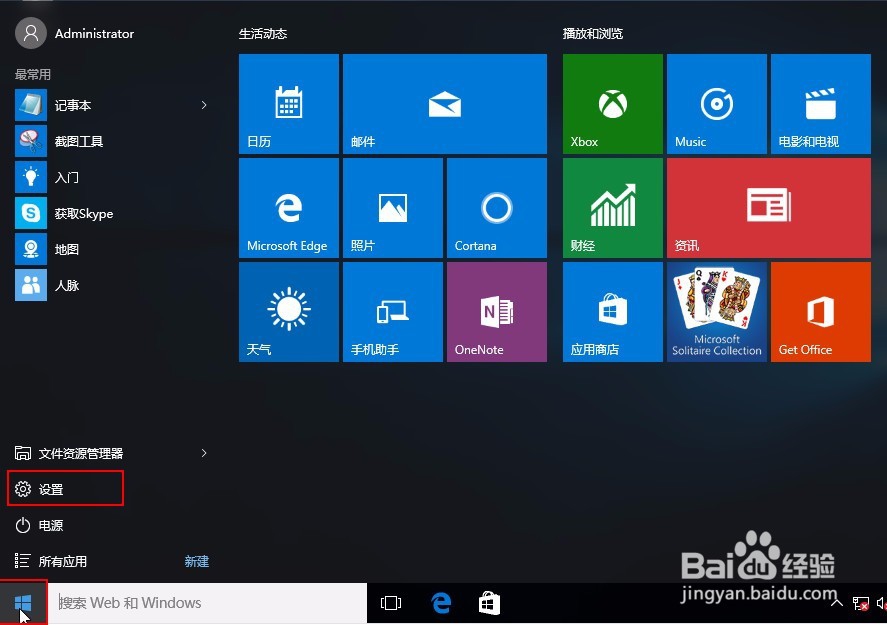
Task: Show 所有应用 all apps list
Action: pos(51,561)
